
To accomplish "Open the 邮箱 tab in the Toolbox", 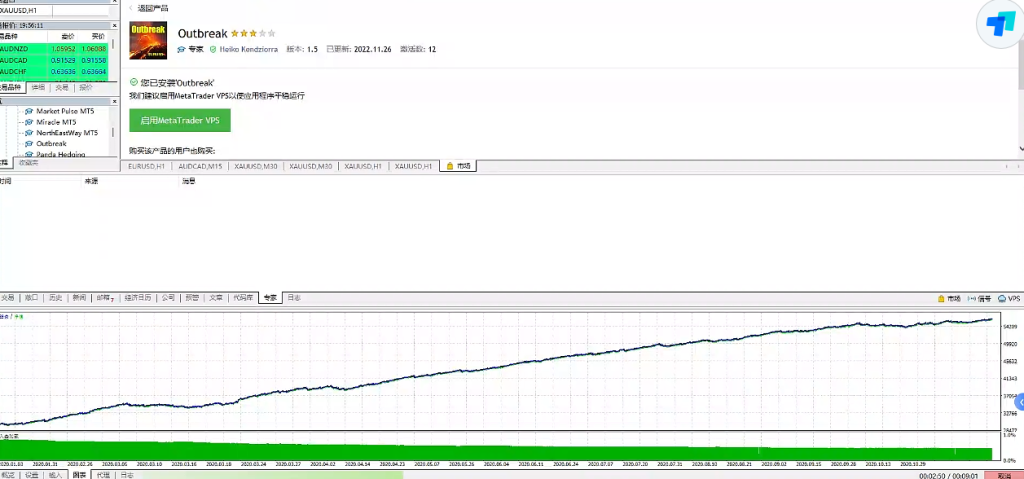I will pos(104,298).
